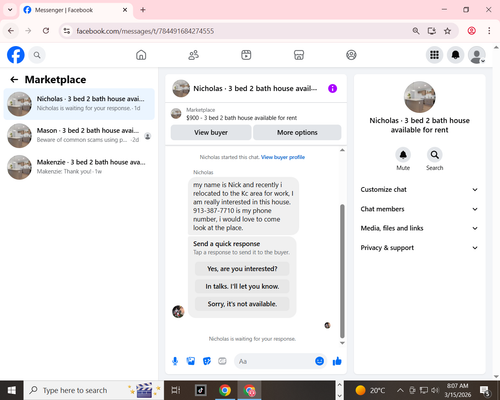This screenshot has height=400, width=500.
Task: Send quick response 'Yes, are you interested?'
Action: [242, 269]
